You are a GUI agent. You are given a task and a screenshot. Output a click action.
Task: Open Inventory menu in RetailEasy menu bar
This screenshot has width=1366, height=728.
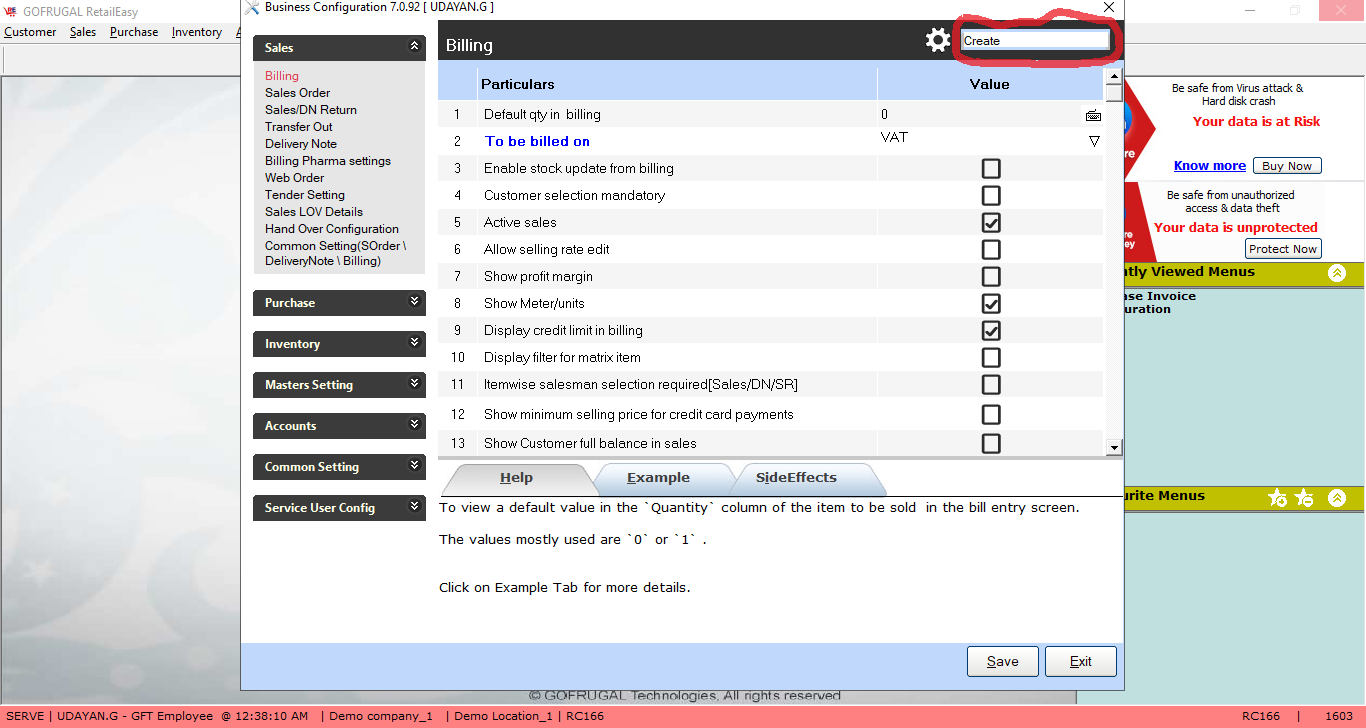point(197,32)
